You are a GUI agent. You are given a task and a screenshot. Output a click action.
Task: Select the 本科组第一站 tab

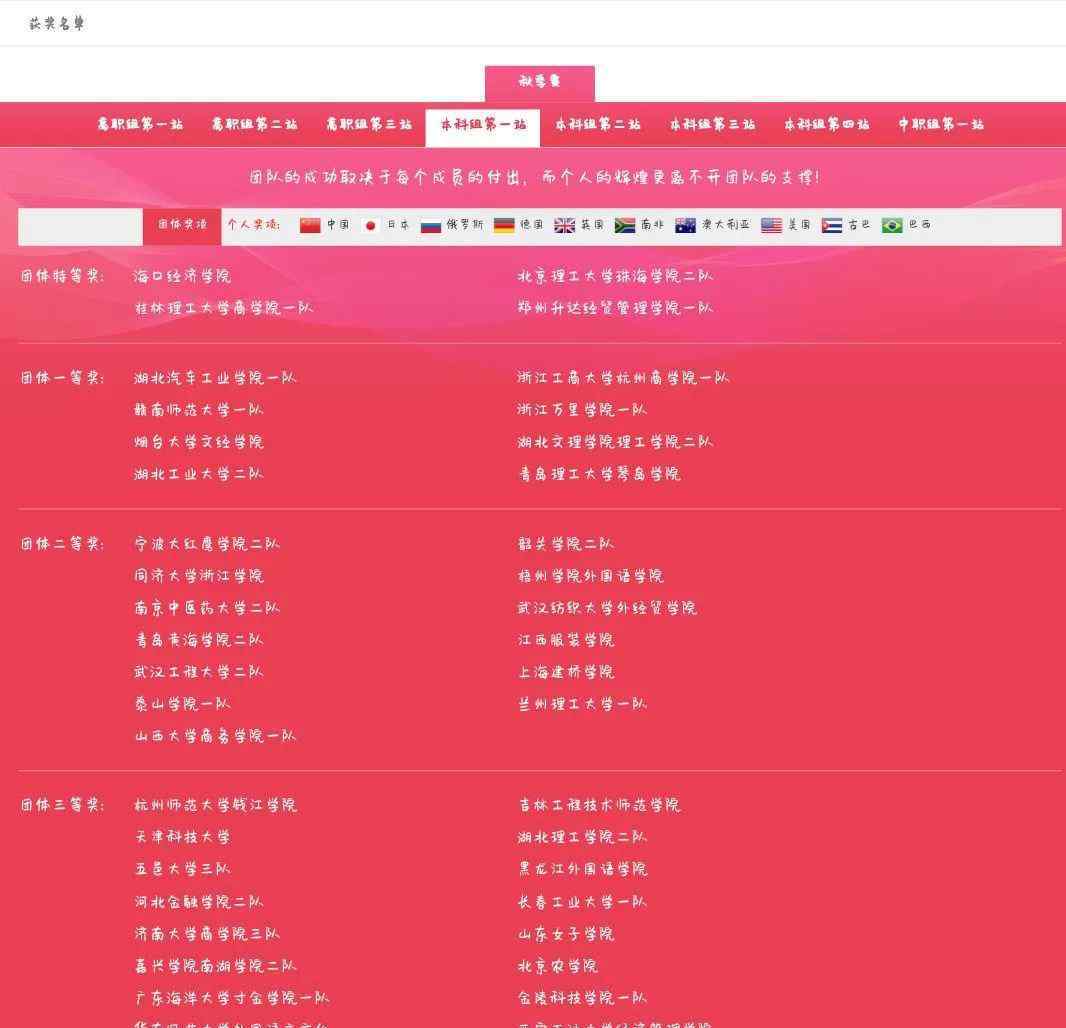click(483, 126)
